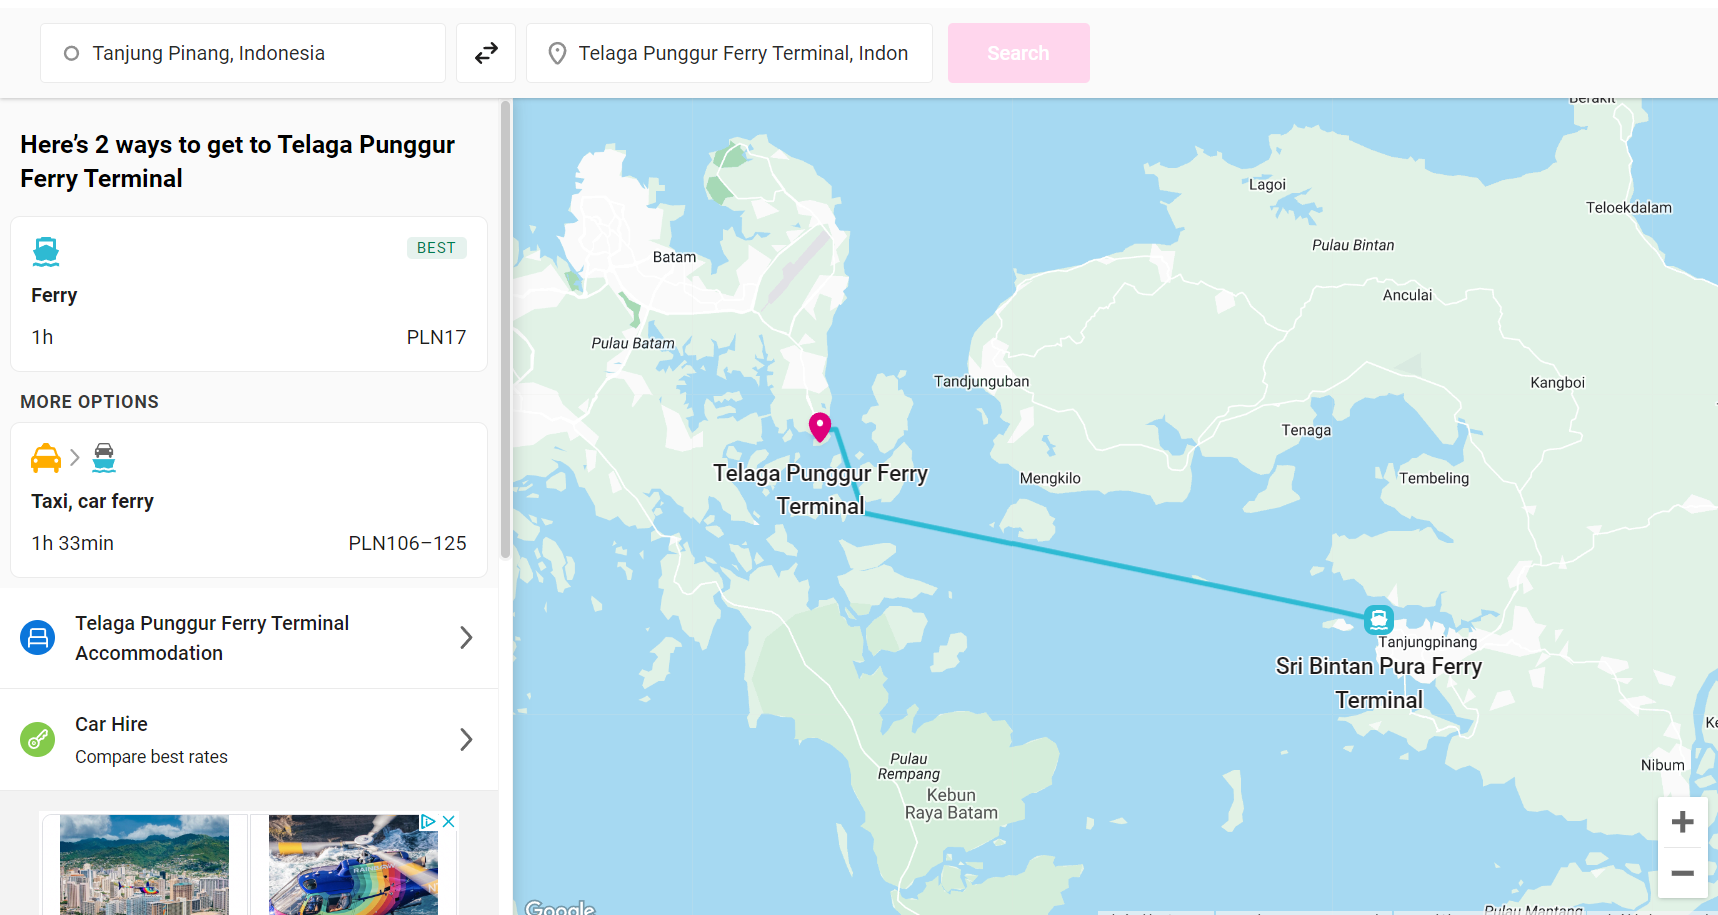Click the yellow taxi icon
Viewport: 1718px width, 915px height.
[x=46, y=458]
